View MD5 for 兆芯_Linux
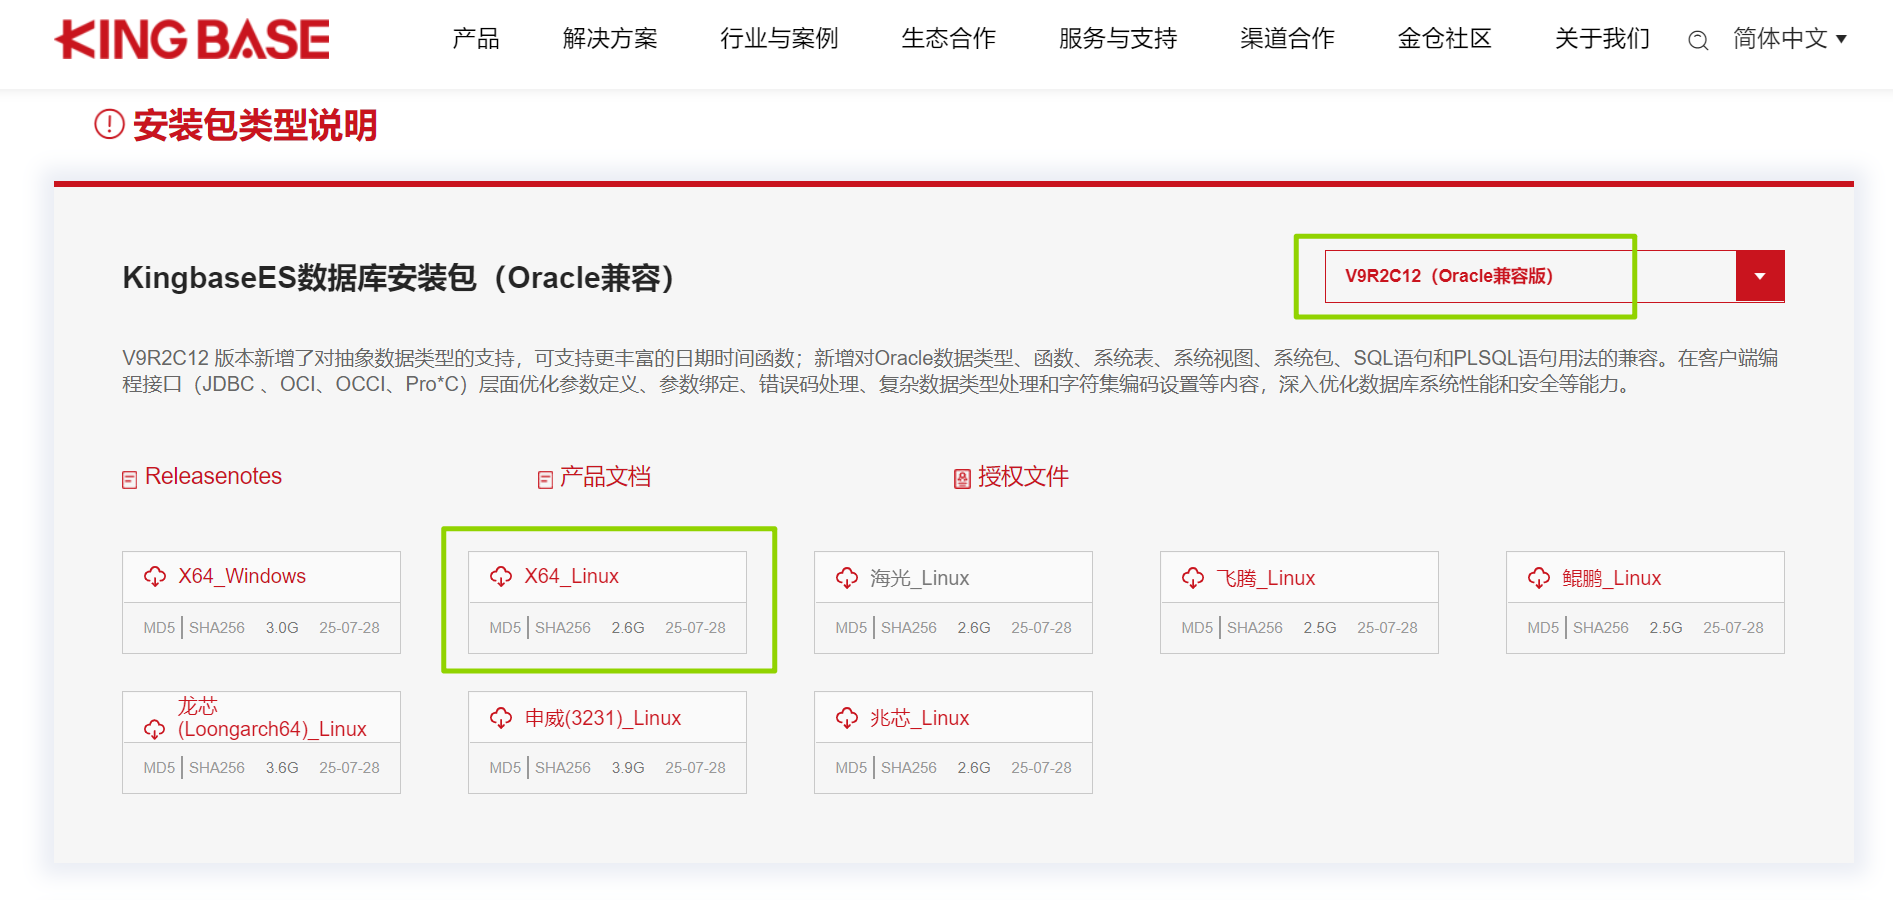Image resolution: width=1893 pixels, height=900 pixels. (851, 768)
